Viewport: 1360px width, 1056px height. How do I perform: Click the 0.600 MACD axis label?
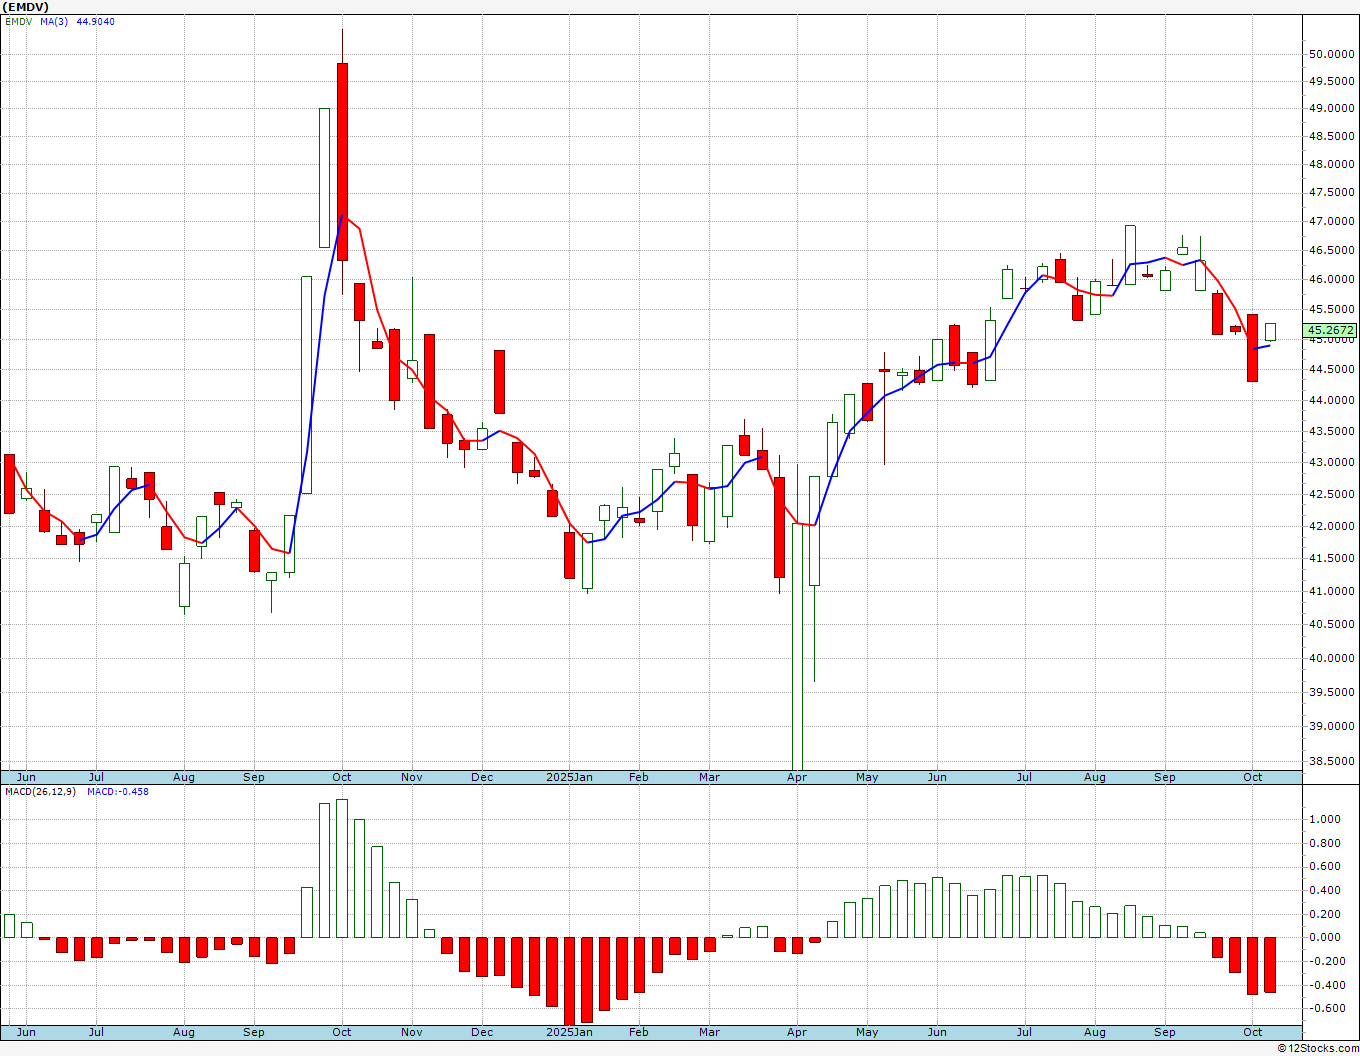1325,866
